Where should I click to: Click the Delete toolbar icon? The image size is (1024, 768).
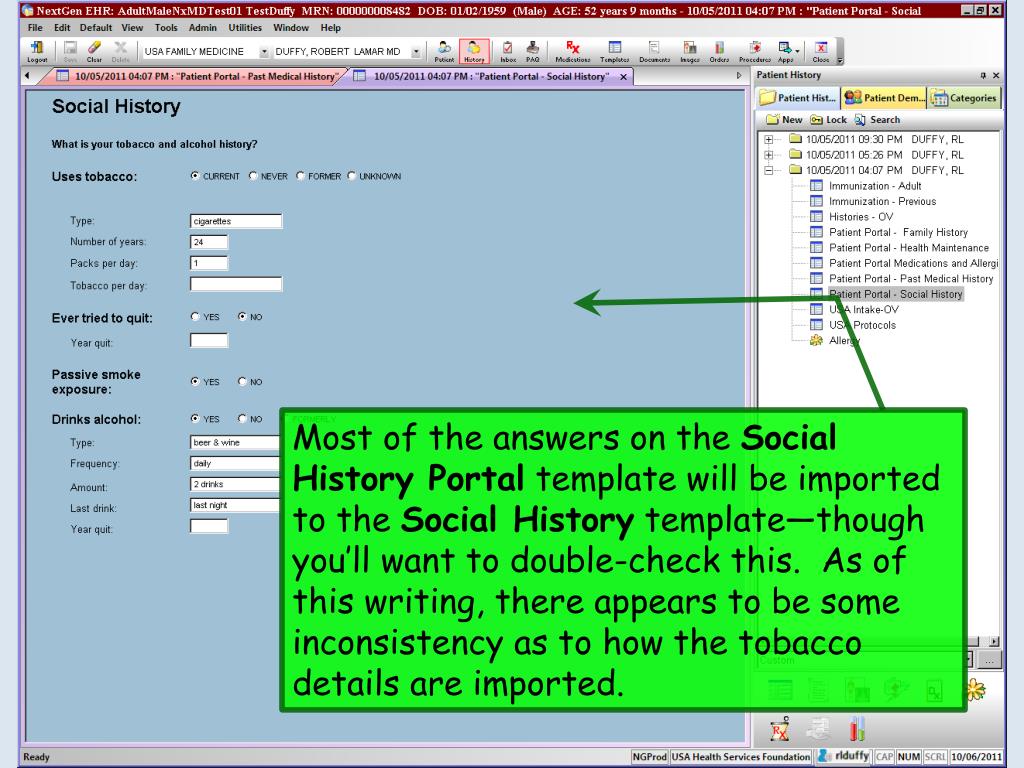121,51
